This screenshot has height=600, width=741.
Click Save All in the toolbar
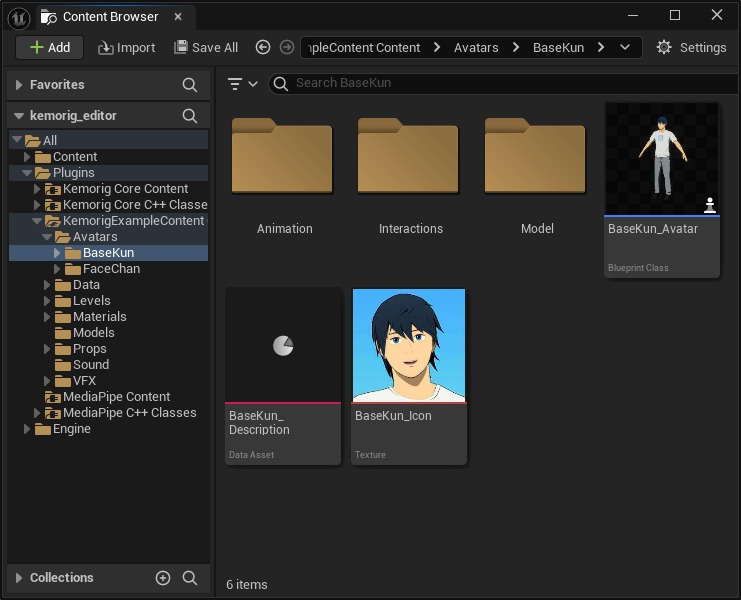point(206,47)
